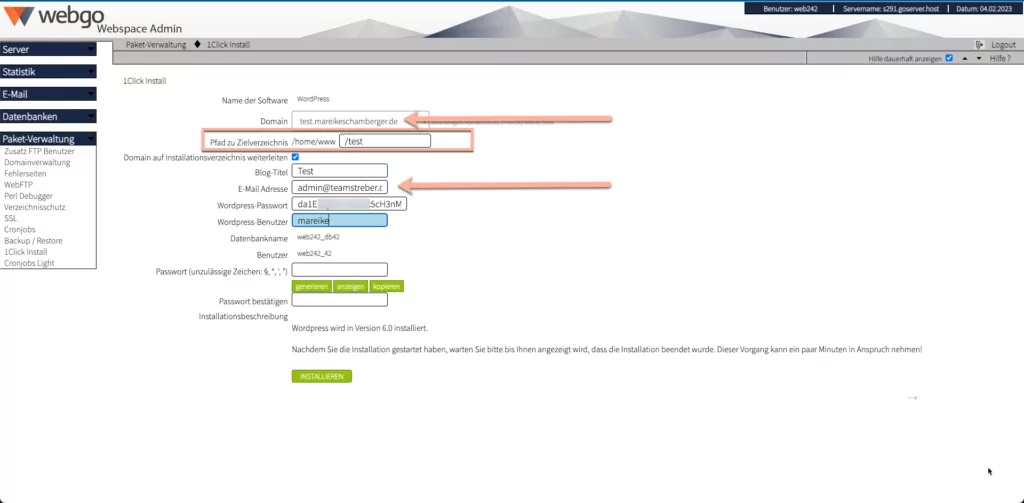The image size is (1024, 503).
Task: Click the Wordpress-Passwort input field
Action: 349,204
